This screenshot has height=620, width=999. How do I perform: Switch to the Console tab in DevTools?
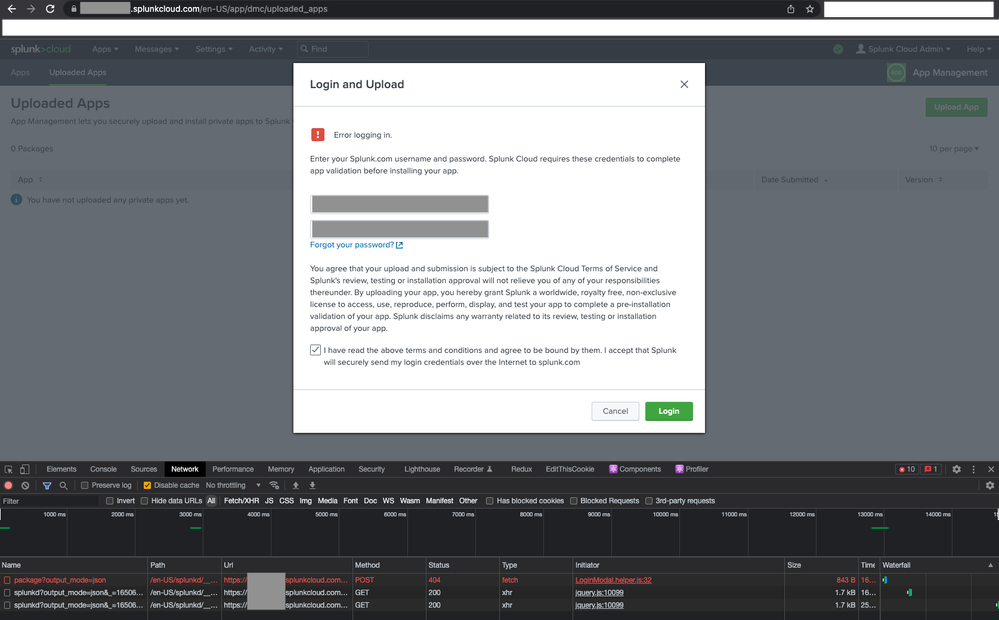pos(103,469)
